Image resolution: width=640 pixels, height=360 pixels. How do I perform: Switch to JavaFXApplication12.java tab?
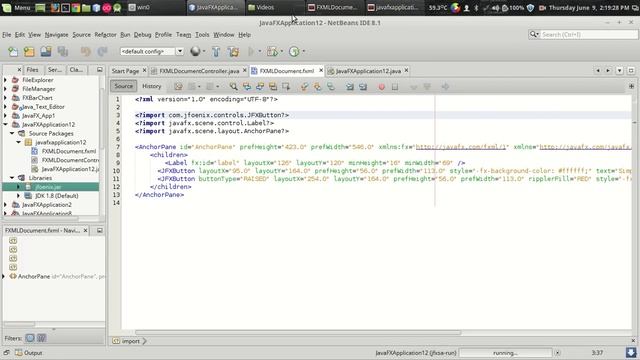point(368,71)
